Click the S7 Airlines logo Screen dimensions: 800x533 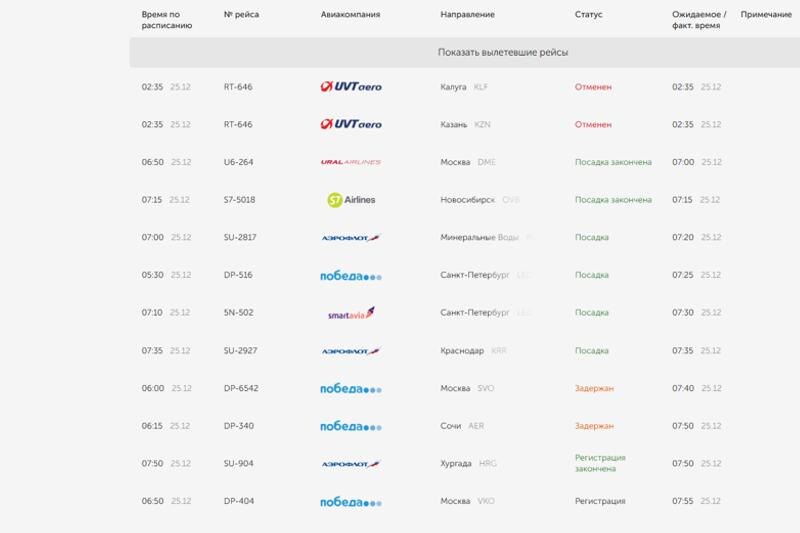point(351,200)
